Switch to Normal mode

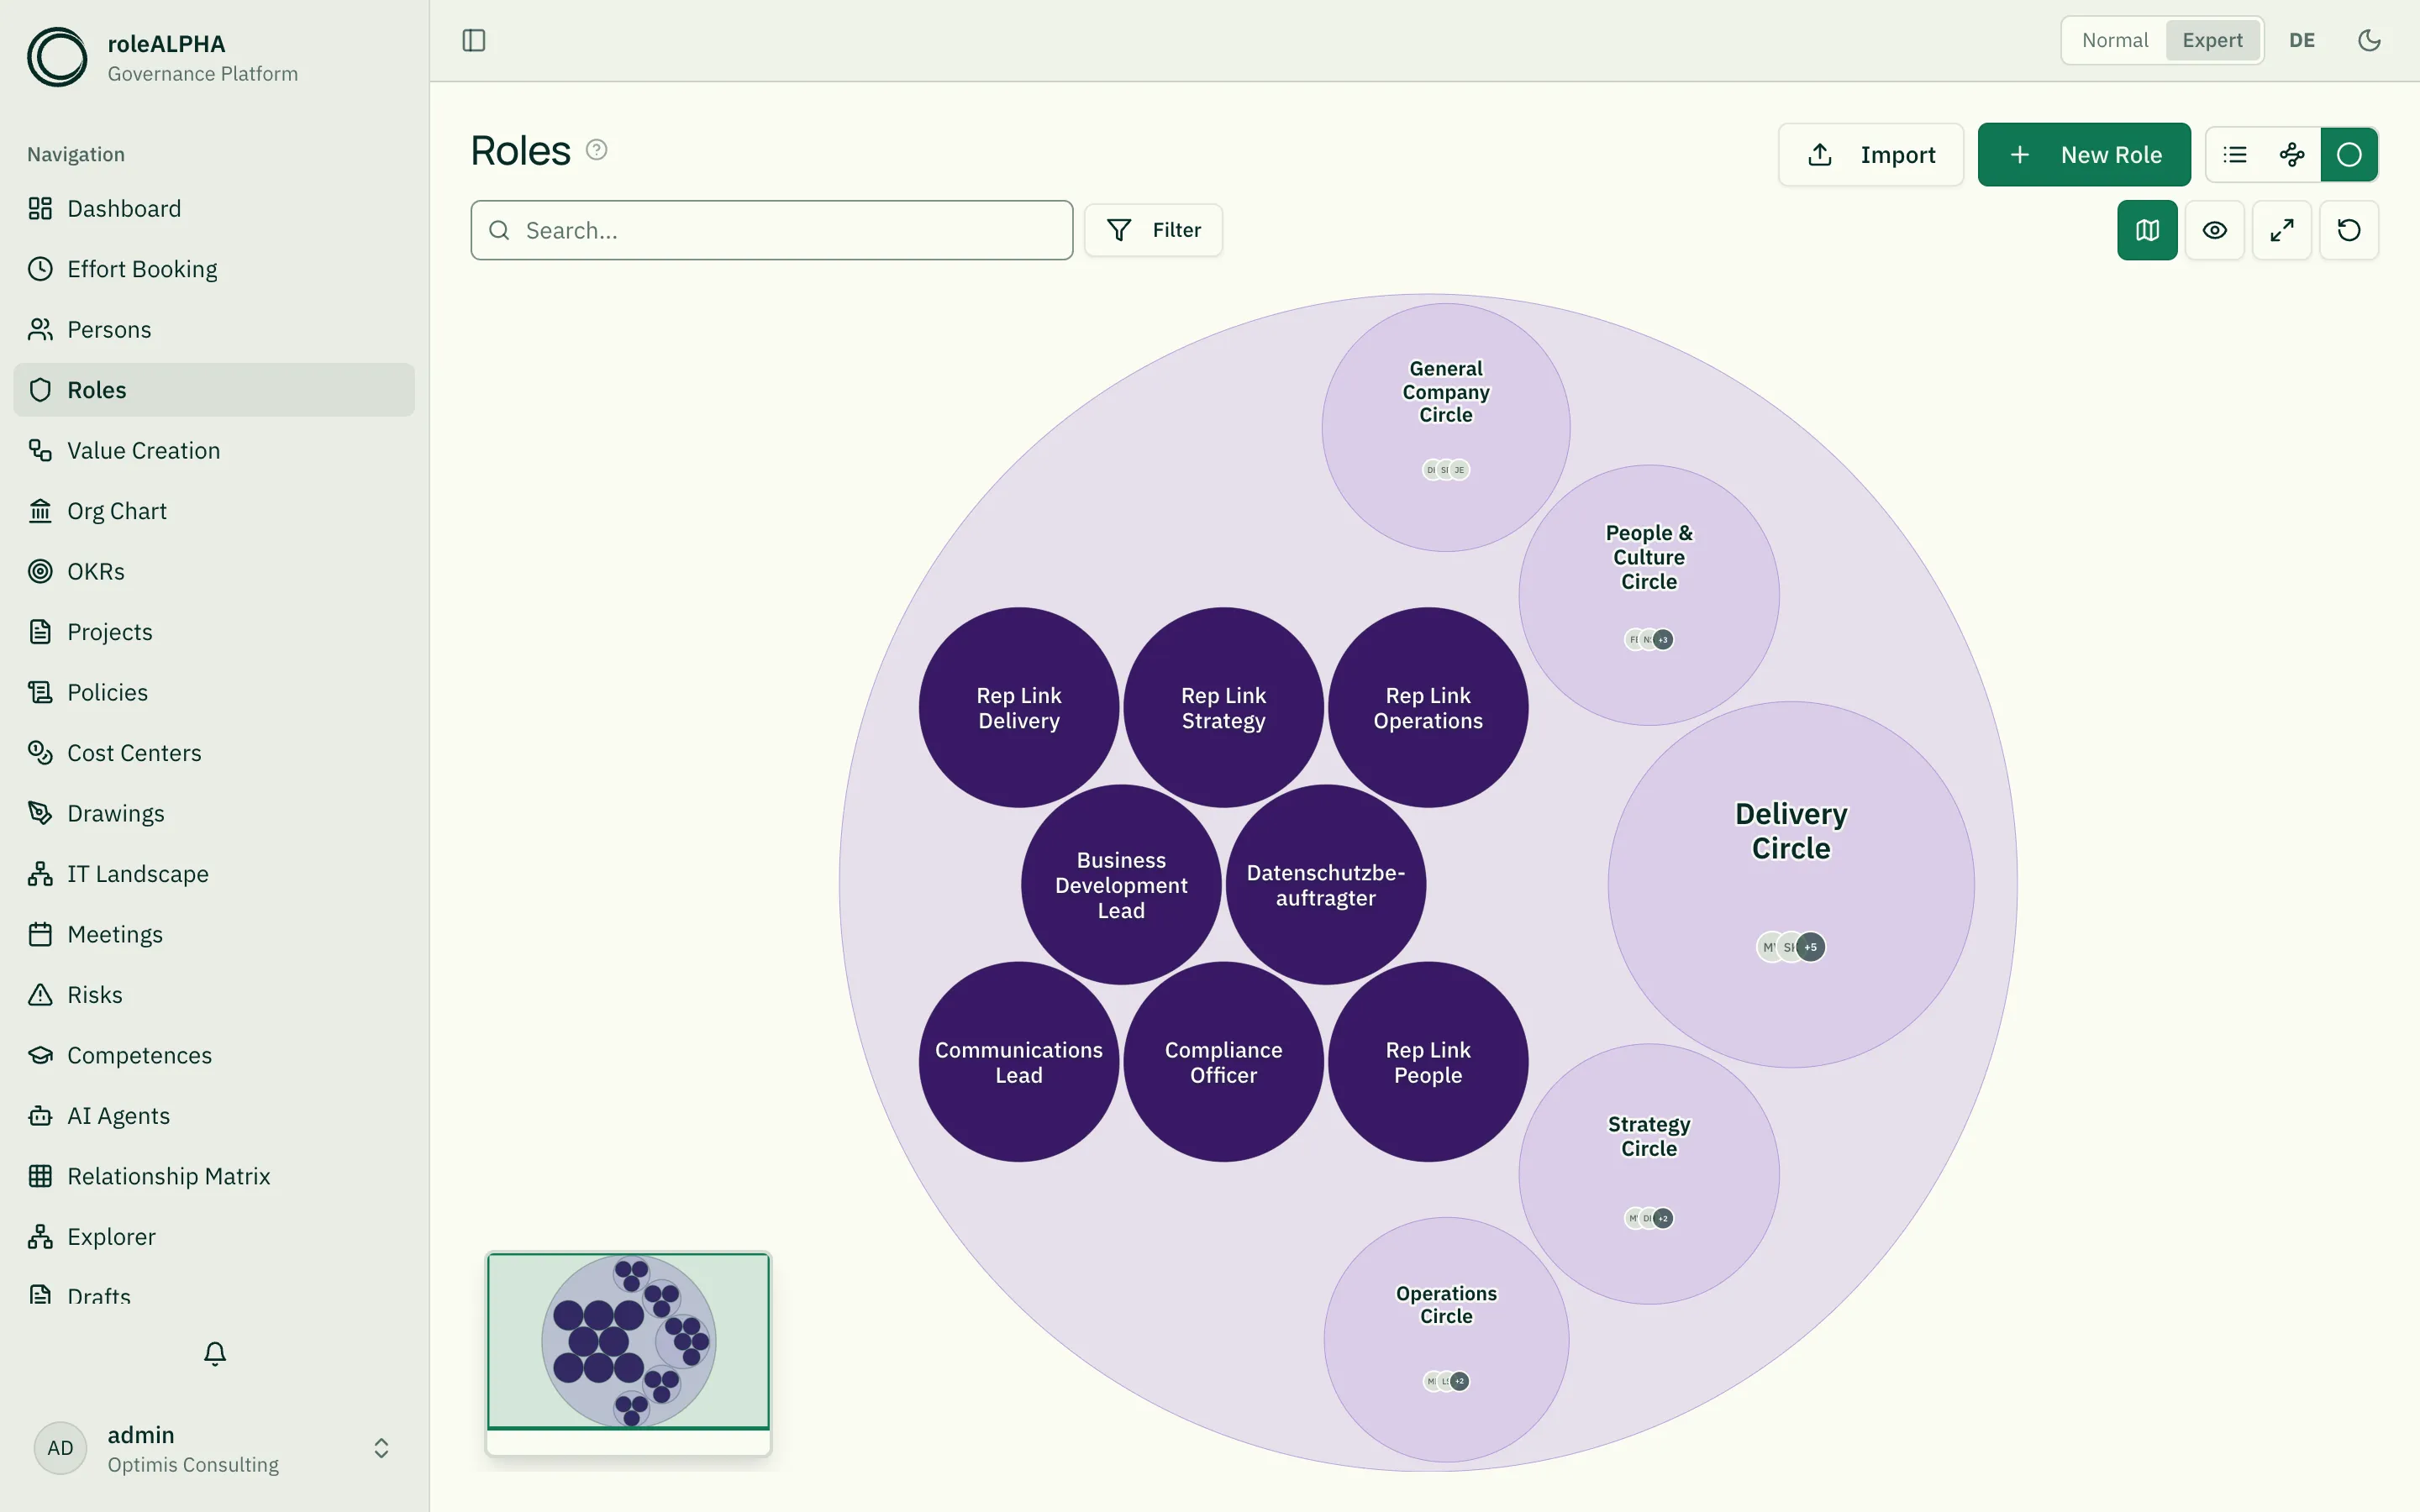[x=2115, y=40]
